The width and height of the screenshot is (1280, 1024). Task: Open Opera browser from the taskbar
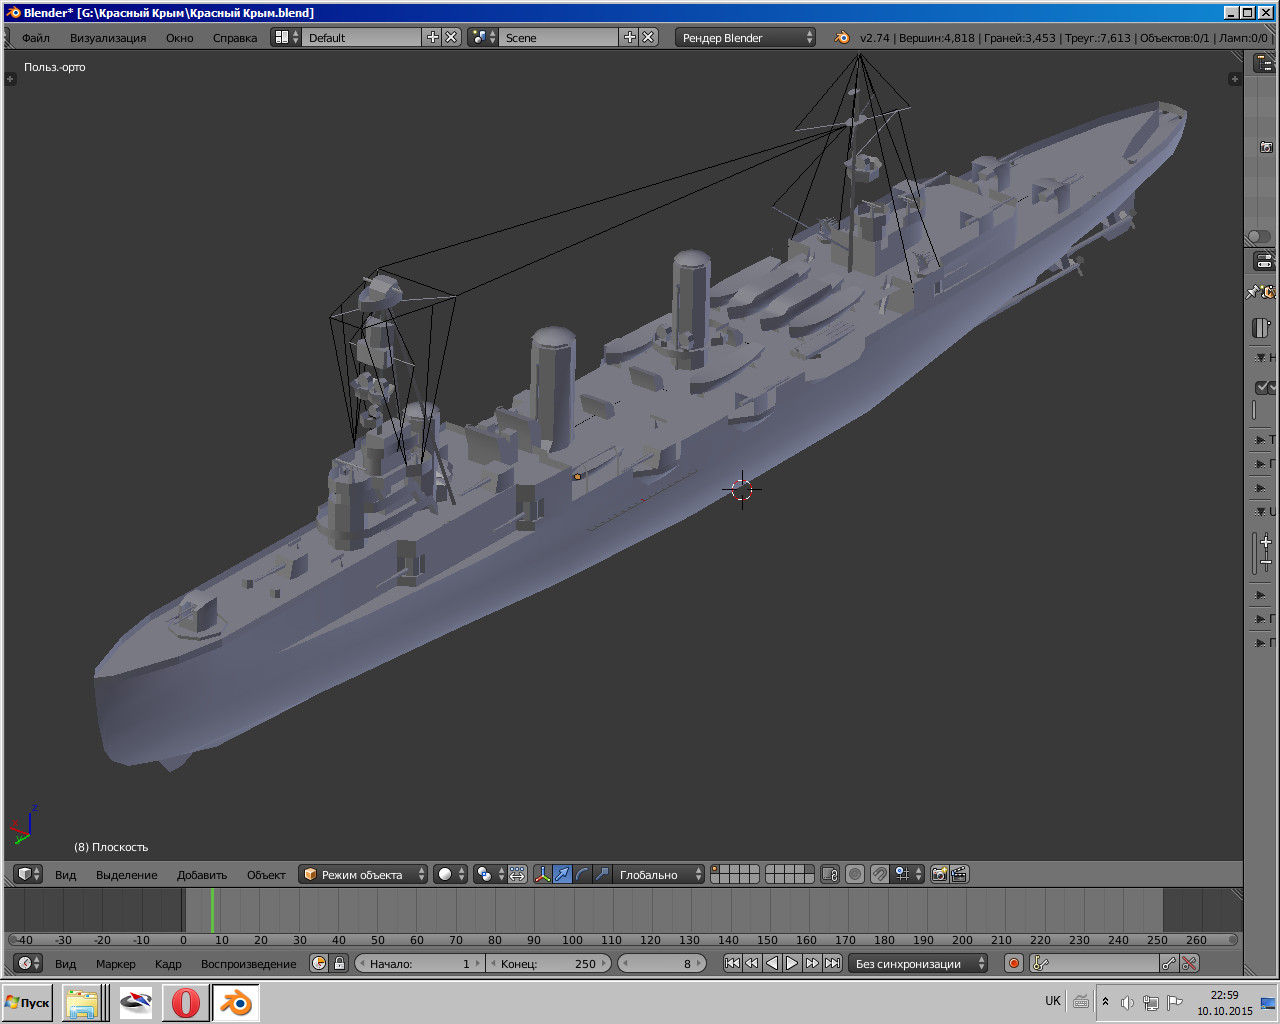coord(186,1002)
